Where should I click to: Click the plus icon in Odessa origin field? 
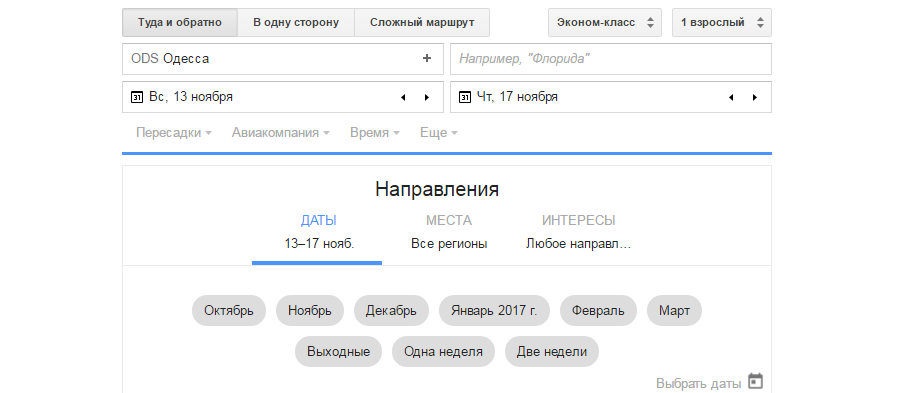[426, 58]
